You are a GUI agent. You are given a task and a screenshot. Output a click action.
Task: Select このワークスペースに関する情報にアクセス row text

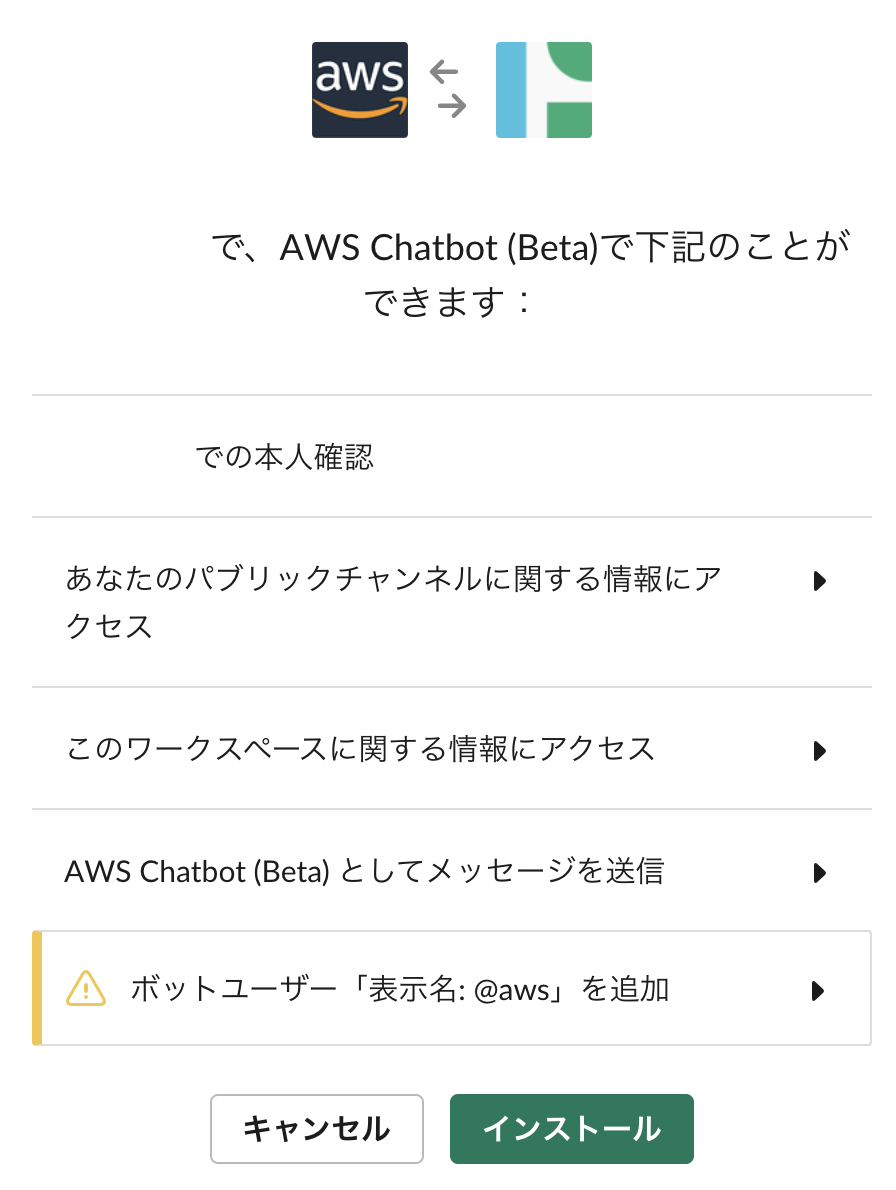(360, 748)
